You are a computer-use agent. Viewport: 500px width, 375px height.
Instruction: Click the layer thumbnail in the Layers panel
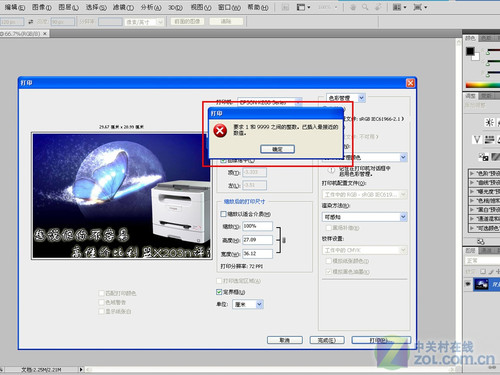(481, 284)
